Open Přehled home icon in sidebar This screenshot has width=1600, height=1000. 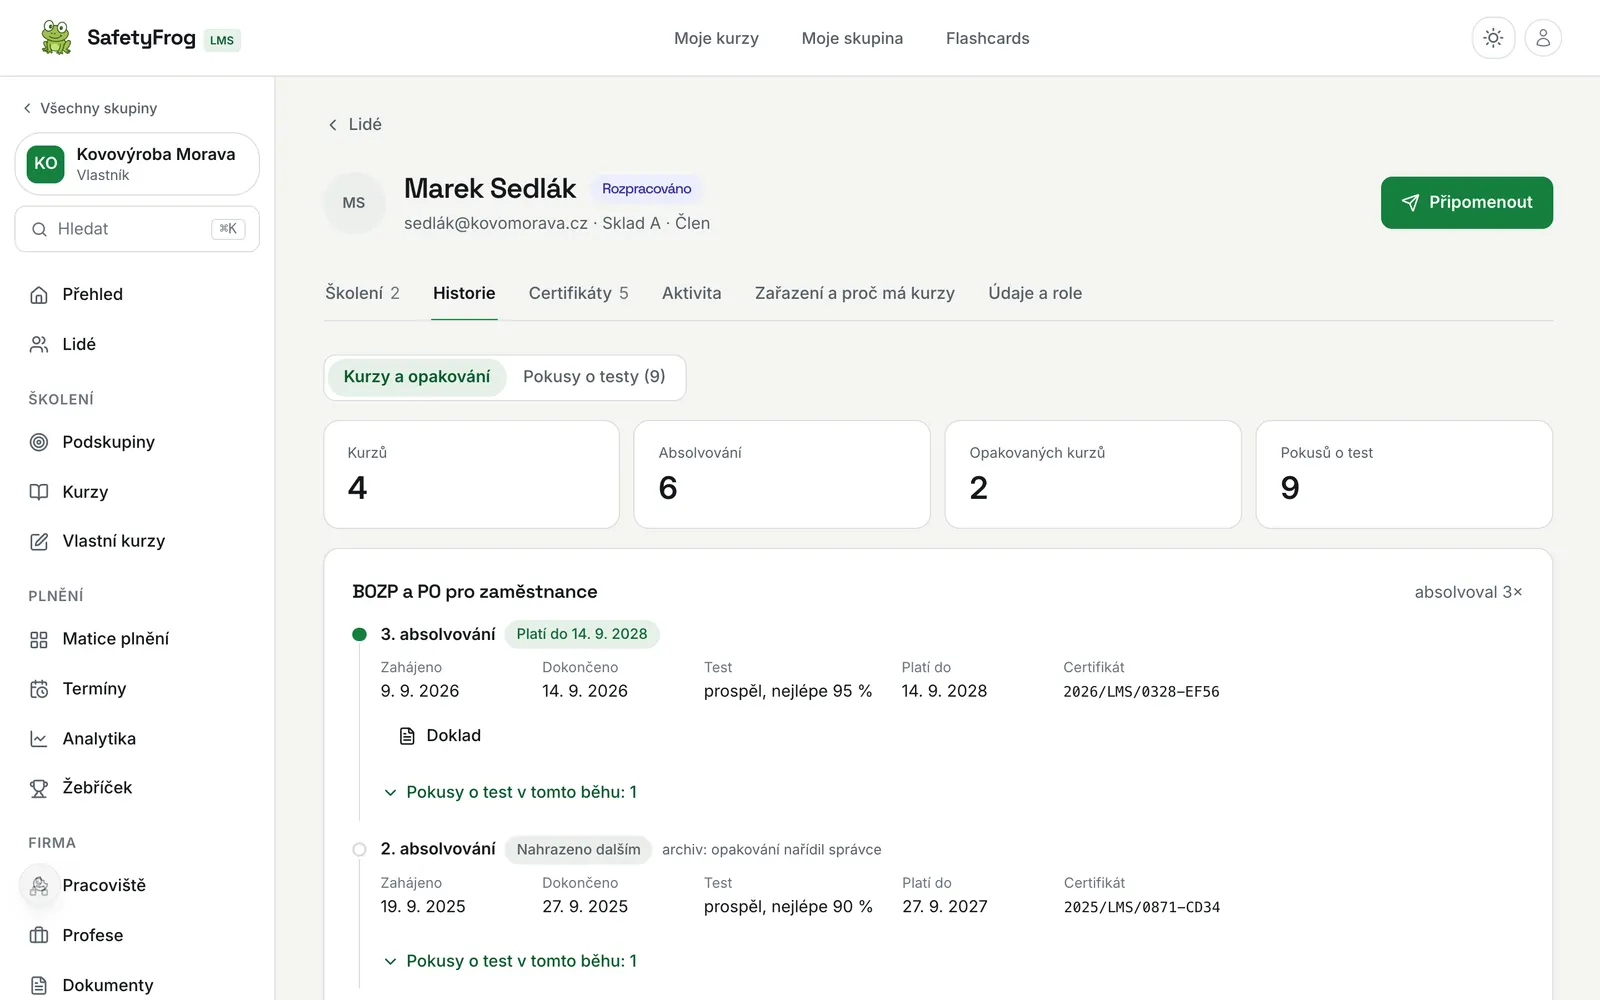tap(39, 294)
